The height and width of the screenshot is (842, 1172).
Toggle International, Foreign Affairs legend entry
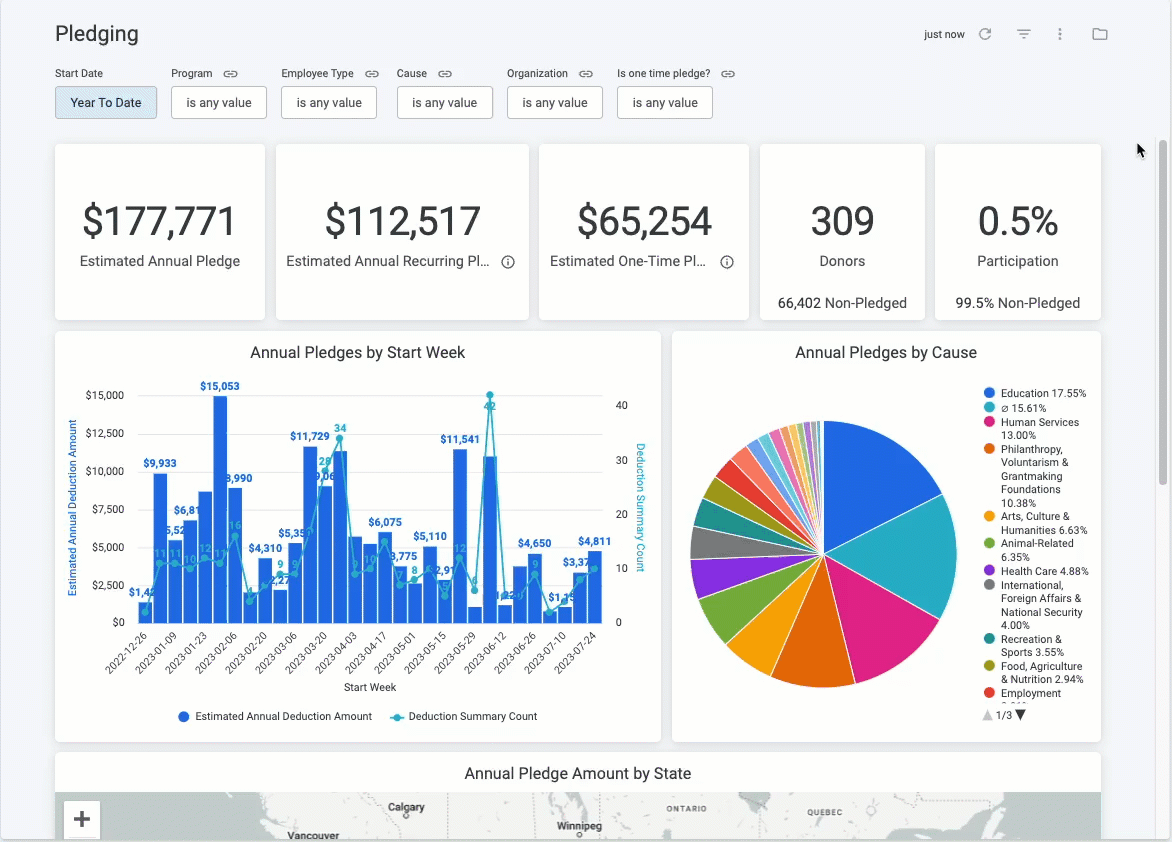[x=1033, y=605]
